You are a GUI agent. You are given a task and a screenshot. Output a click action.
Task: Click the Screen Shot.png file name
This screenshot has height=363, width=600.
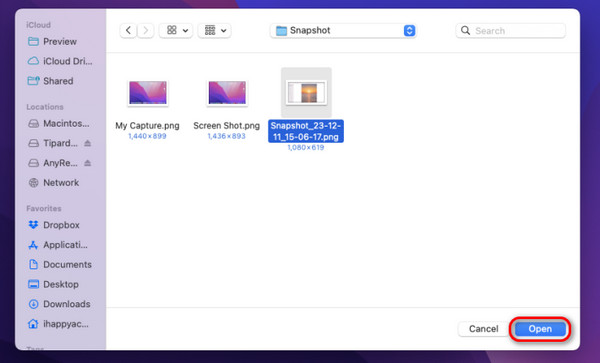[227, 125]
